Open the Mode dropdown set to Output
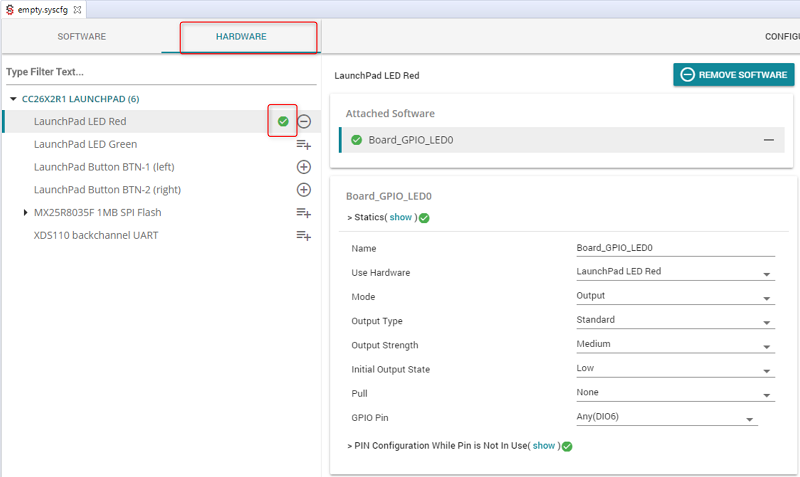Viewport: 800px width, 477px height. pos(767,298)
